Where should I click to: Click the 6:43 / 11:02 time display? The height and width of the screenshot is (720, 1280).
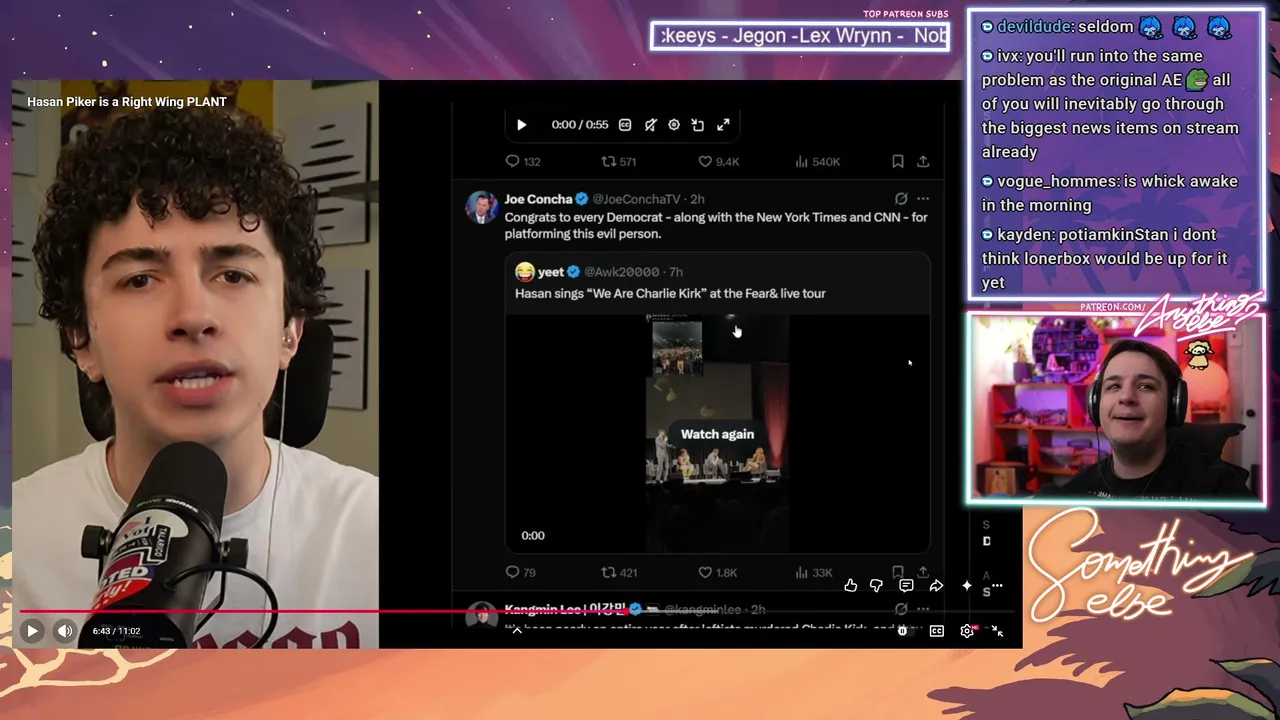[x=117, y=631]
